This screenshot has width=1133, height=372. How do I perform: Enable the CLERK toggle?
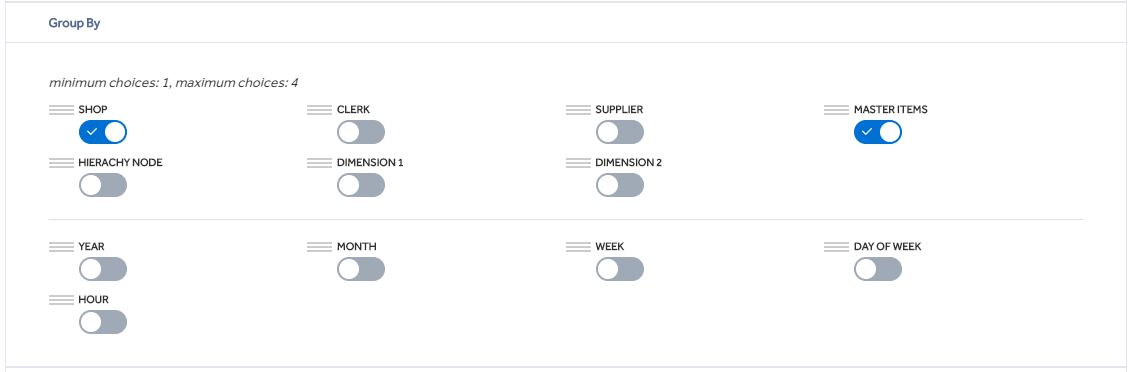(x=361, y=132)
